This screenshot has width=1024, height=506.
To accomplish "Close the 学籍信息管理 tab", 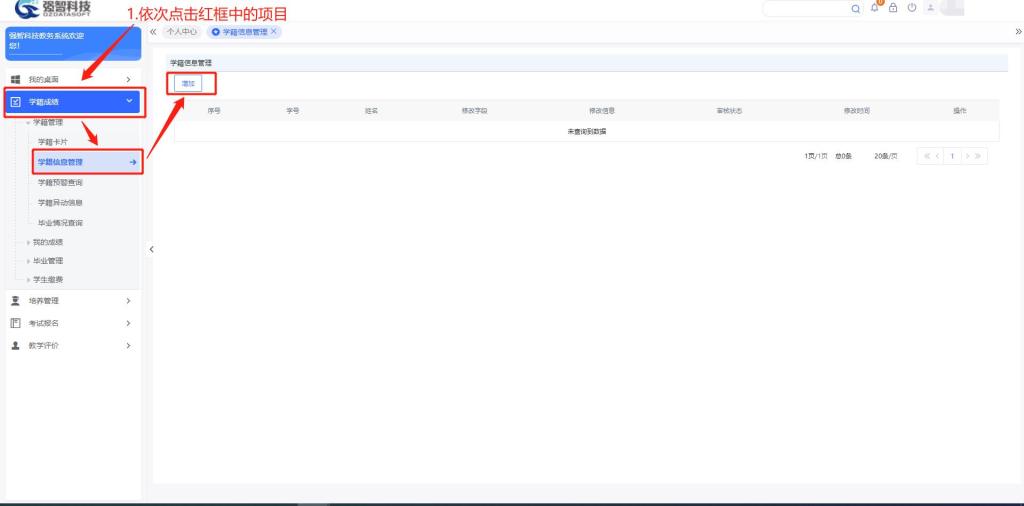I will [274, 32].
